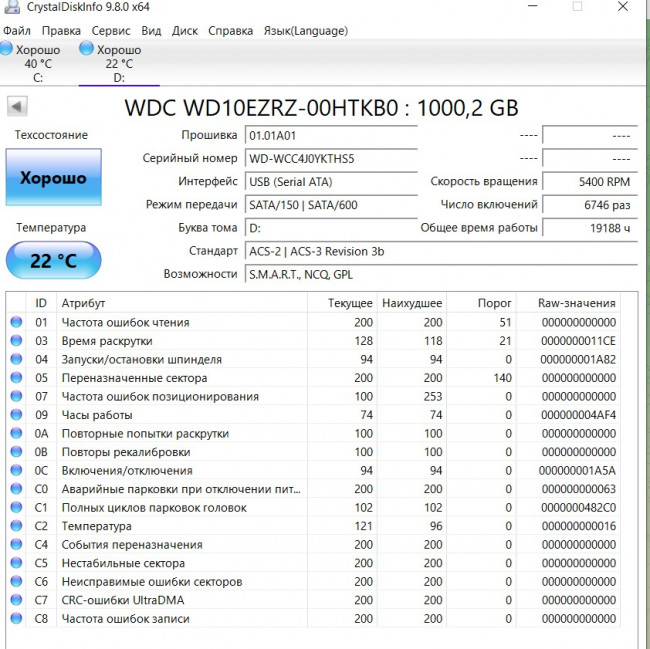650x649 pixels.
Task: Click the CrystalDiskInfo app icon in title bar
Action: pyautogui.click(x=12, y=6)
